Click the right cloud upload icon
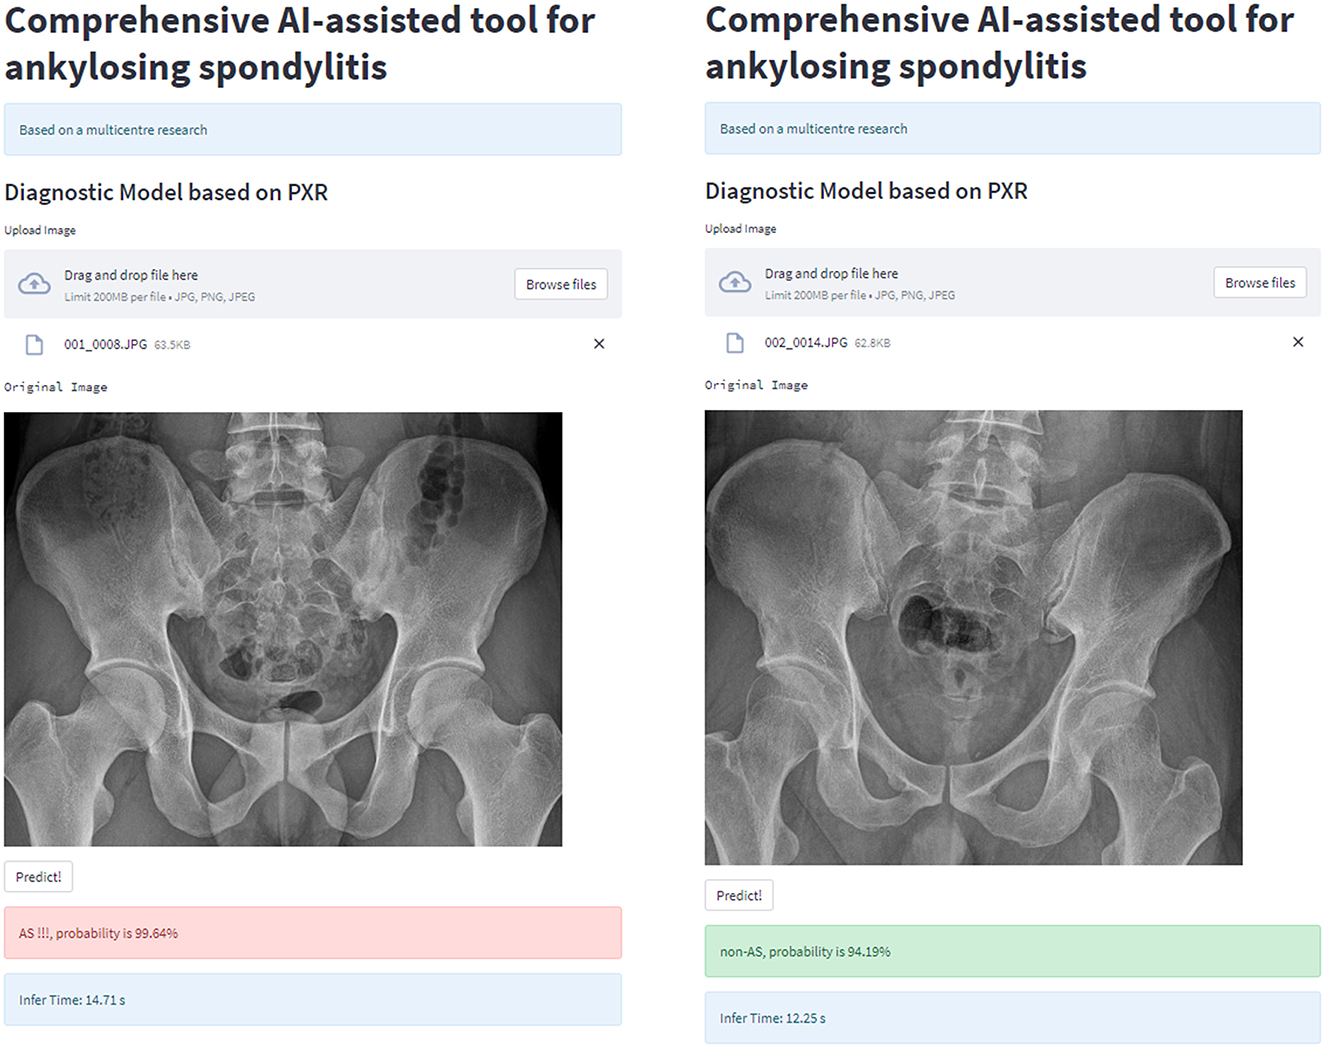Image resolution: width=1325 pixels, height=1048 pixels. tap(735, 282)
